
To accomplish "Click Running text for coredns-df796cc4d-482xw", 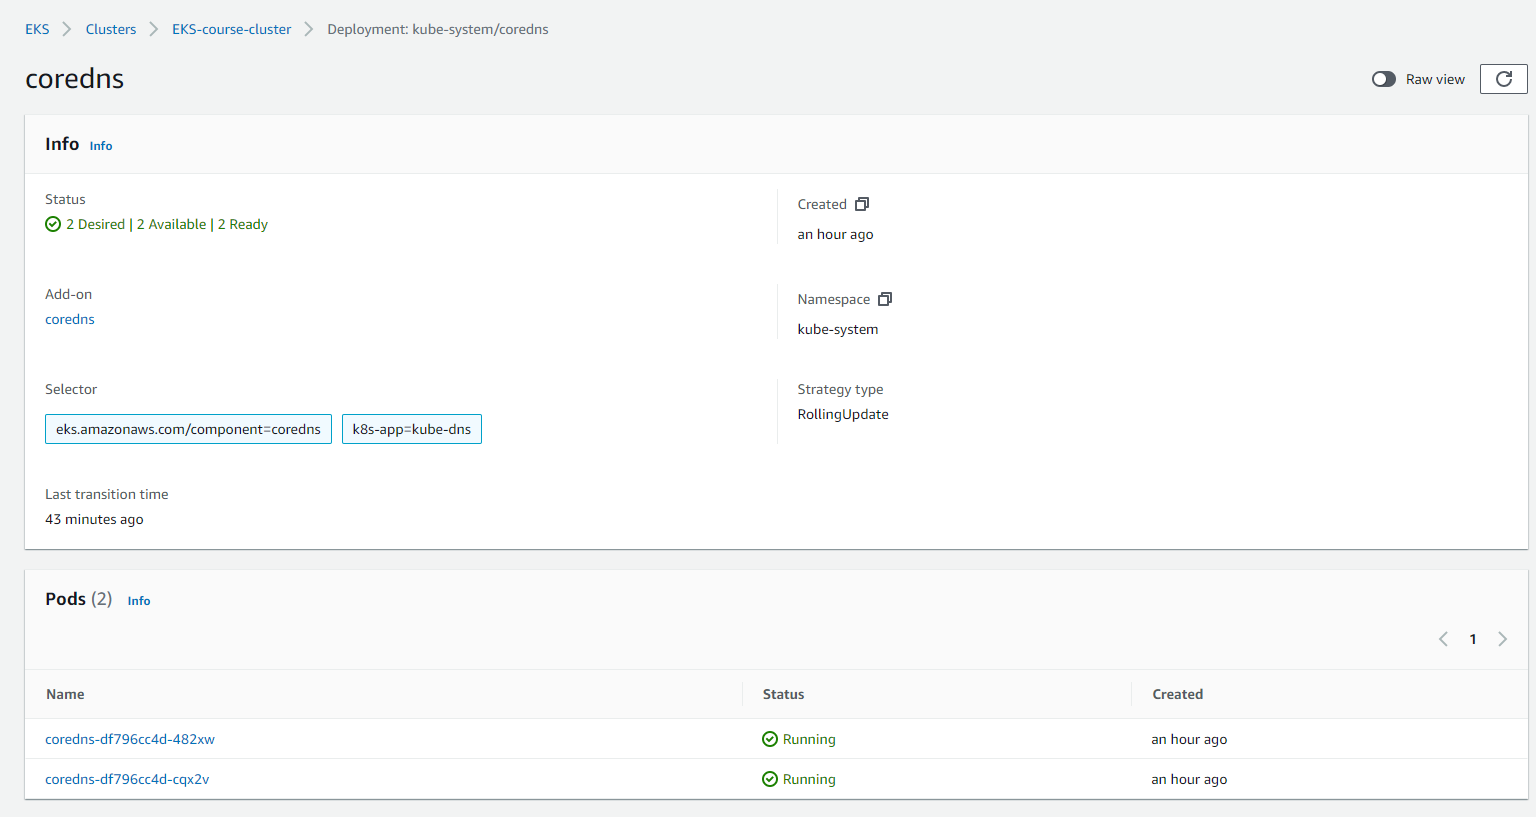I will tap(809, 739).
